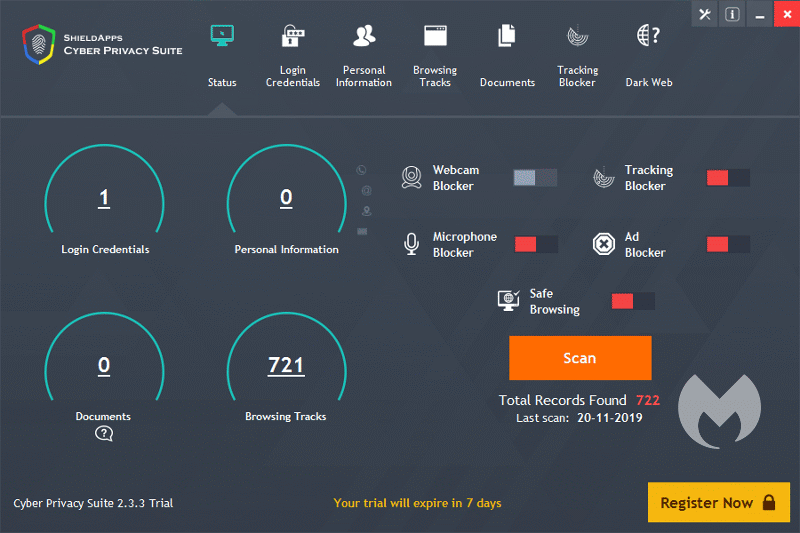Image resolution: width=800 pixels, height=533 pixels.
Task: Click the ShieldApps fingerprint shield logo
Action: tap(38, 44)
